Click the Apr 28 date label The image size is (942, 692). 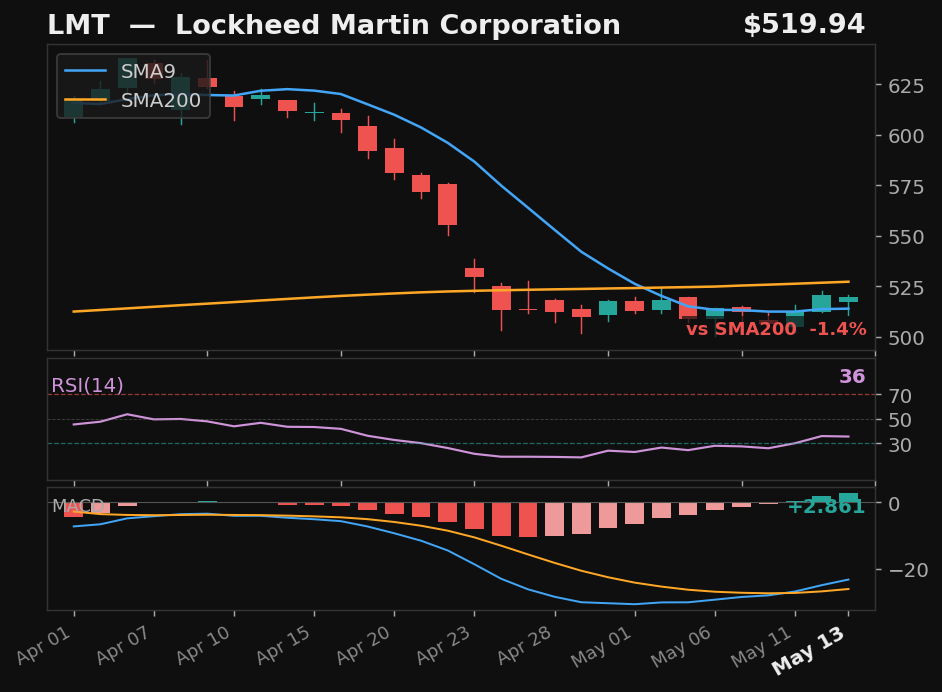pyautogui.click(x=524, y=645)
